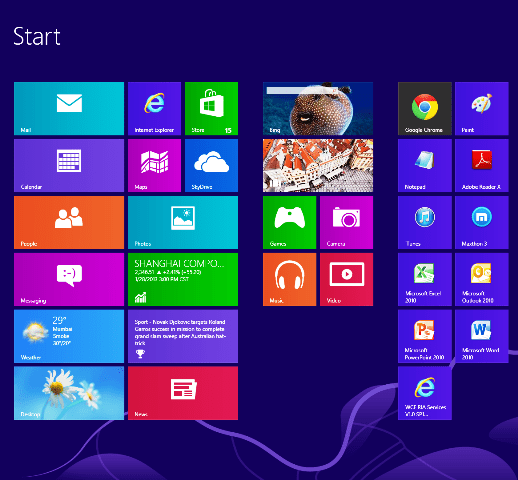518x480 pixels.
Task: Open the Store tile
Action: (211, 108)
